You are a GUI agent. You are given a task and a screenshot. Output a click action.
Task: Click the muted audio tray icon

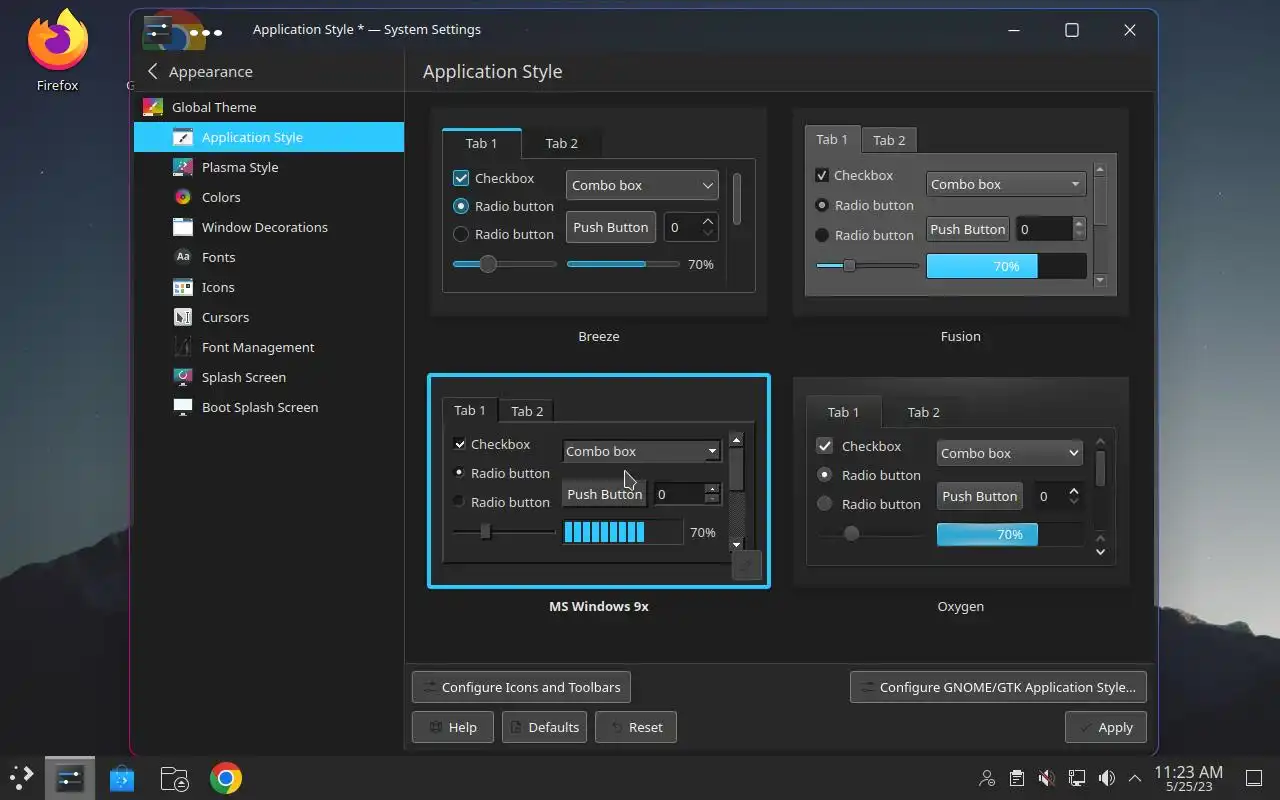1046,778
